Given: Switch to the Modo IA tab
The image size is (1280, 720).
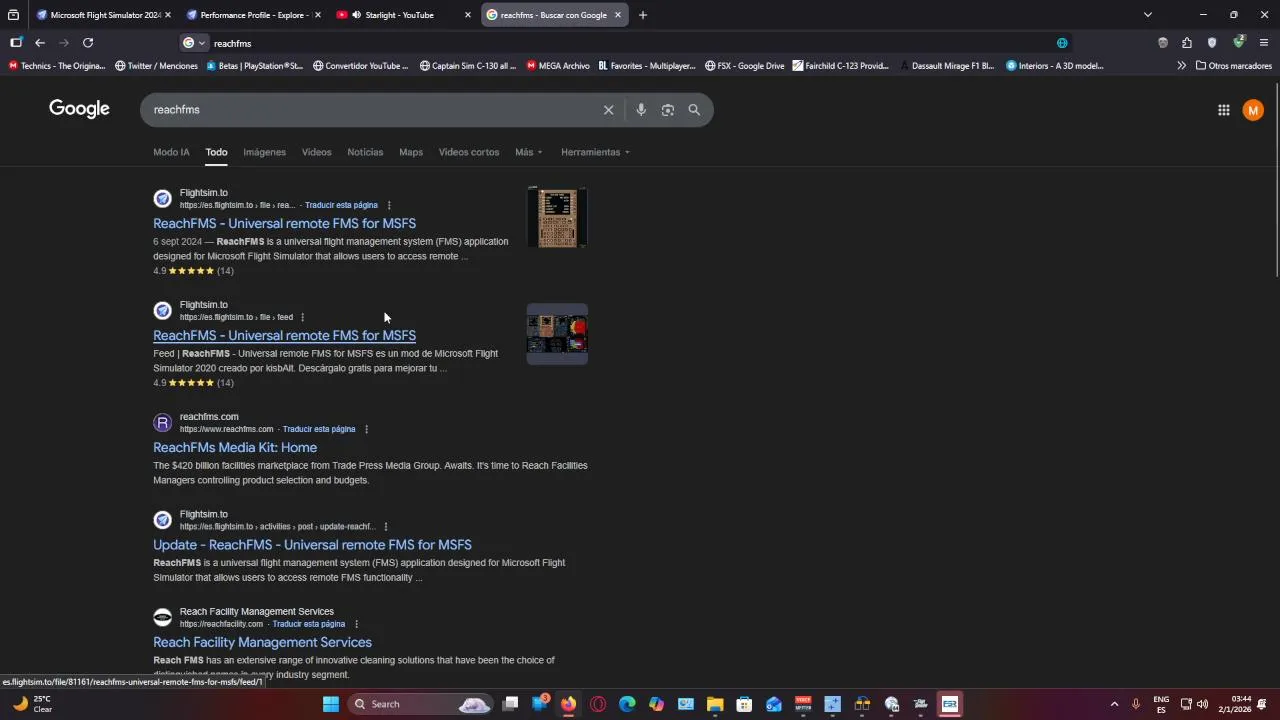Looking at the screenshot, I should tap(171, 152).
